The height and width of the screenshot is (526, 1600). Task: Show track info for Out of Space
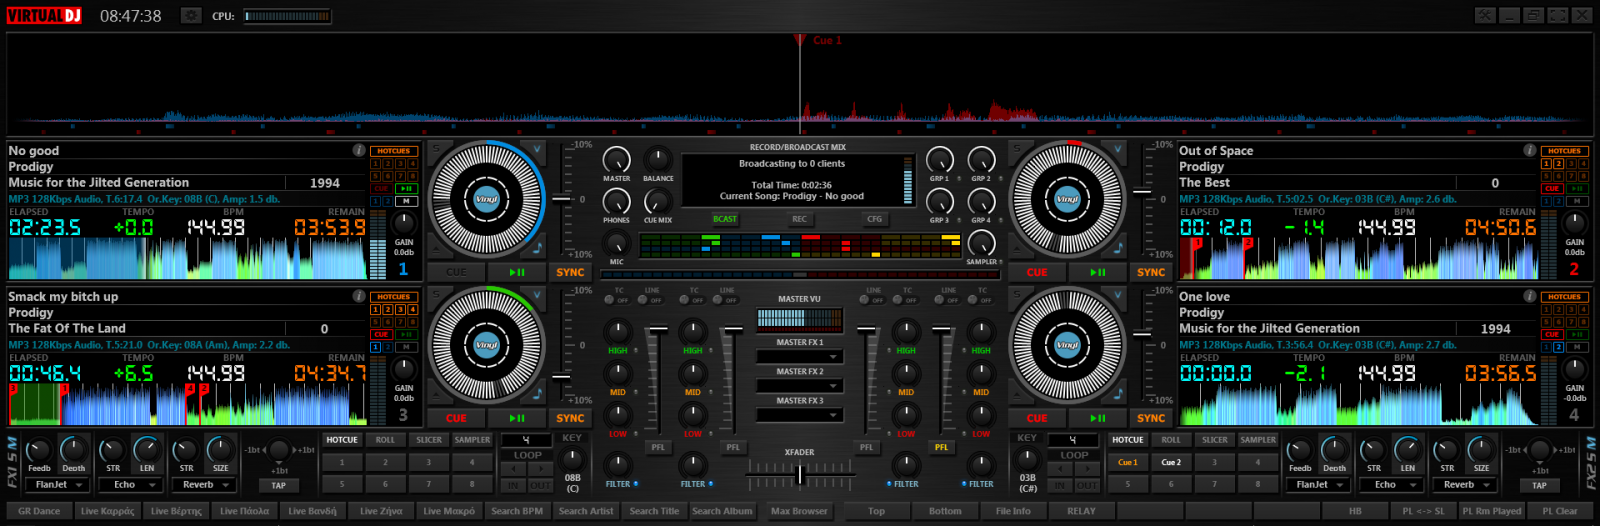click(1529, 150)
